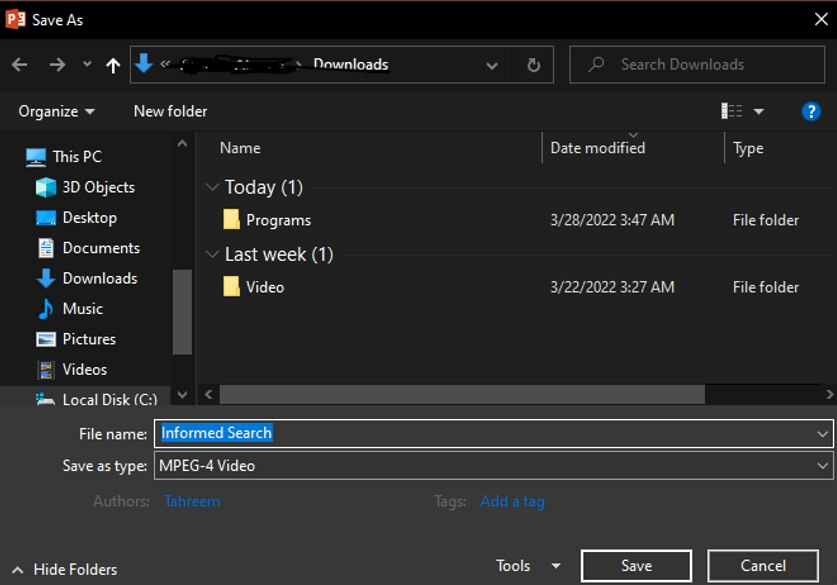Select Downloads in the address path
The image size is (837, 585).
pyautogui.click(x=351, y=64)
